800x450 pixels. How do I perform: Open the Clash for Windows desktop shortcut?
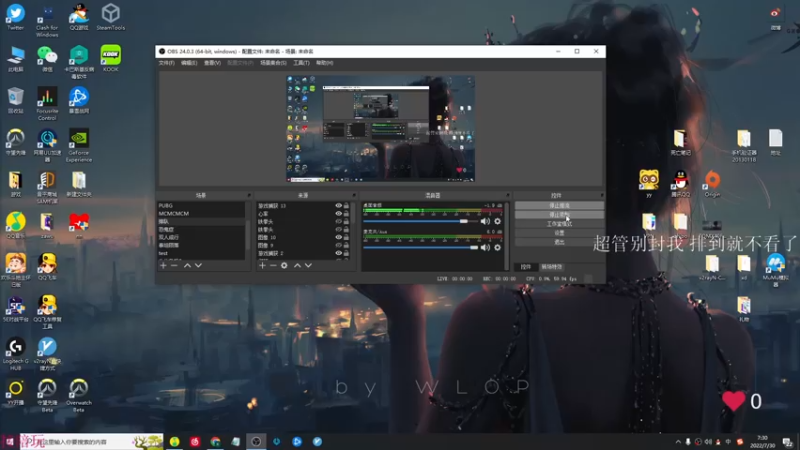[47, 20]
